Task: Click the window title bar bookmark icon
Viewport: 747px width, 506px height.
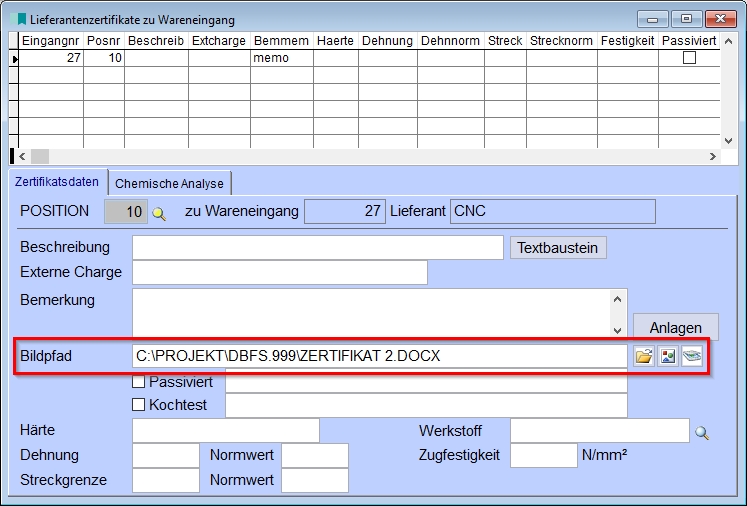Action: 21,19
